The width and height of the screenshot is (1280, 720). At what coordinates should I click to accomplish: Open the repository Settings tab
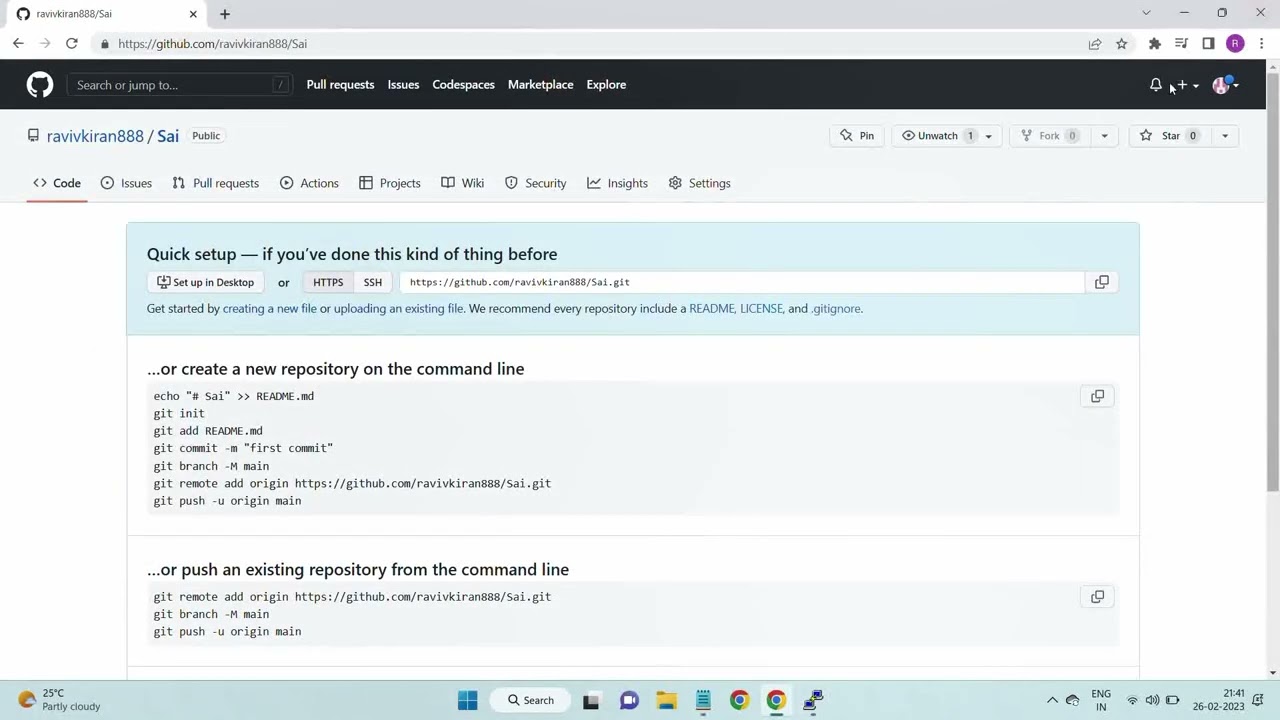pos(700,183)
